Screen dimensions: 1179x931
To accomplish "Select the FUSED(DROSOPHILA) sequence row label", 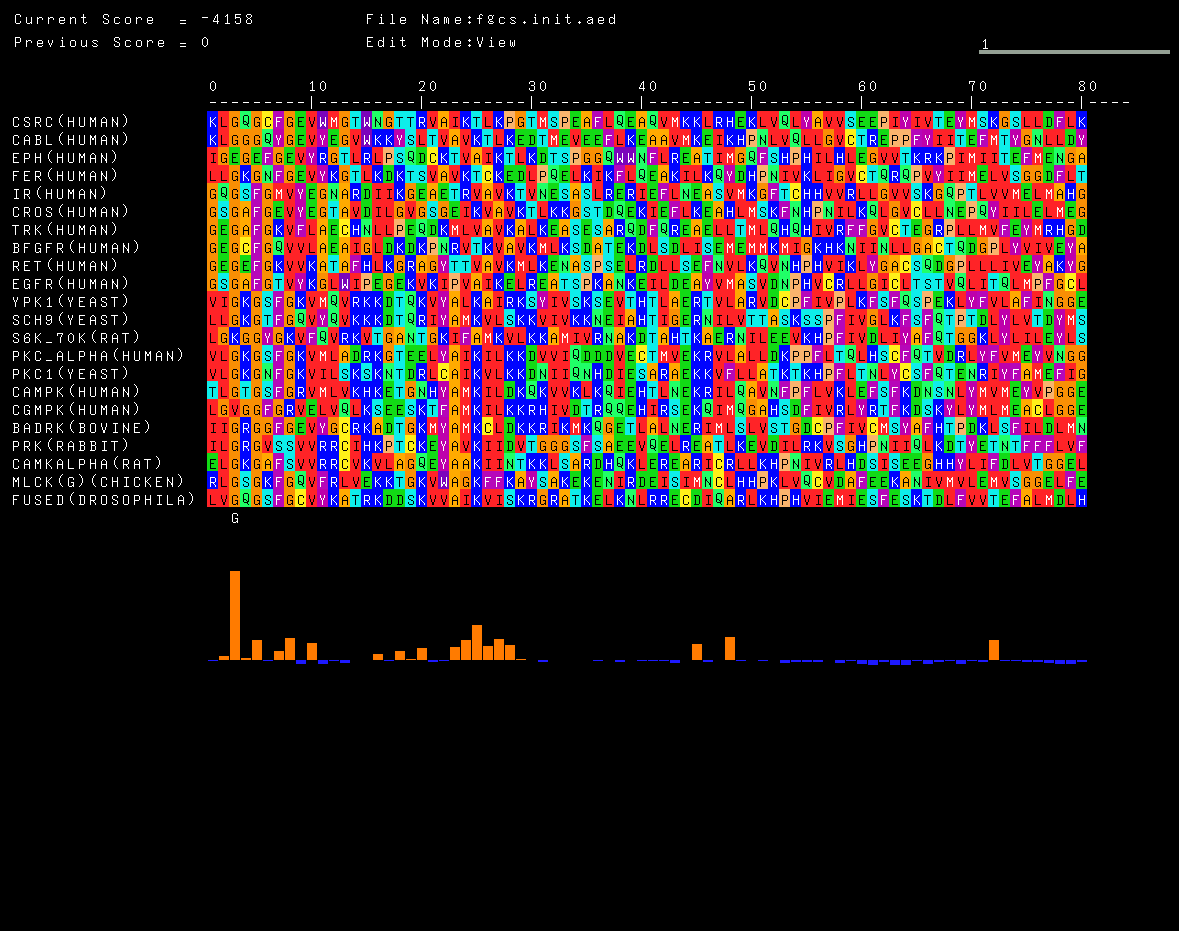I will tap(104, 500).
